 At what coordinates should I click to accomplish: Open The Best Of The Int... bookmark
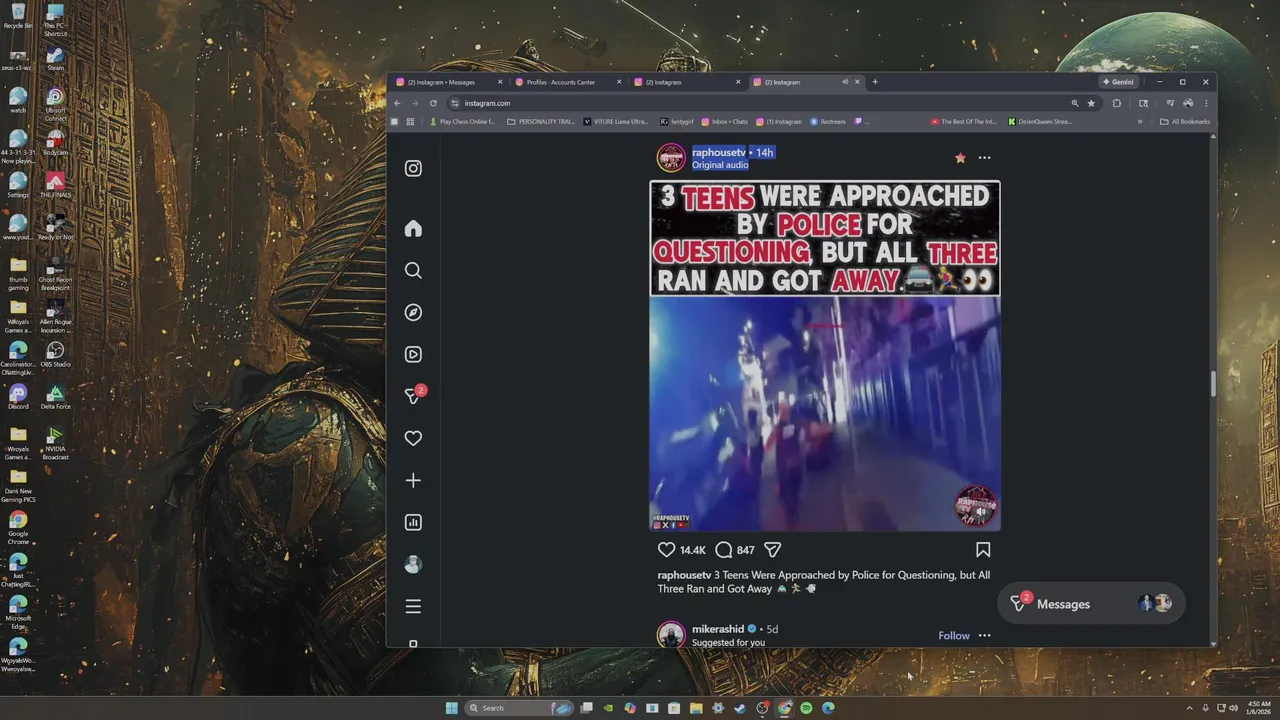[x=964, y=122]
